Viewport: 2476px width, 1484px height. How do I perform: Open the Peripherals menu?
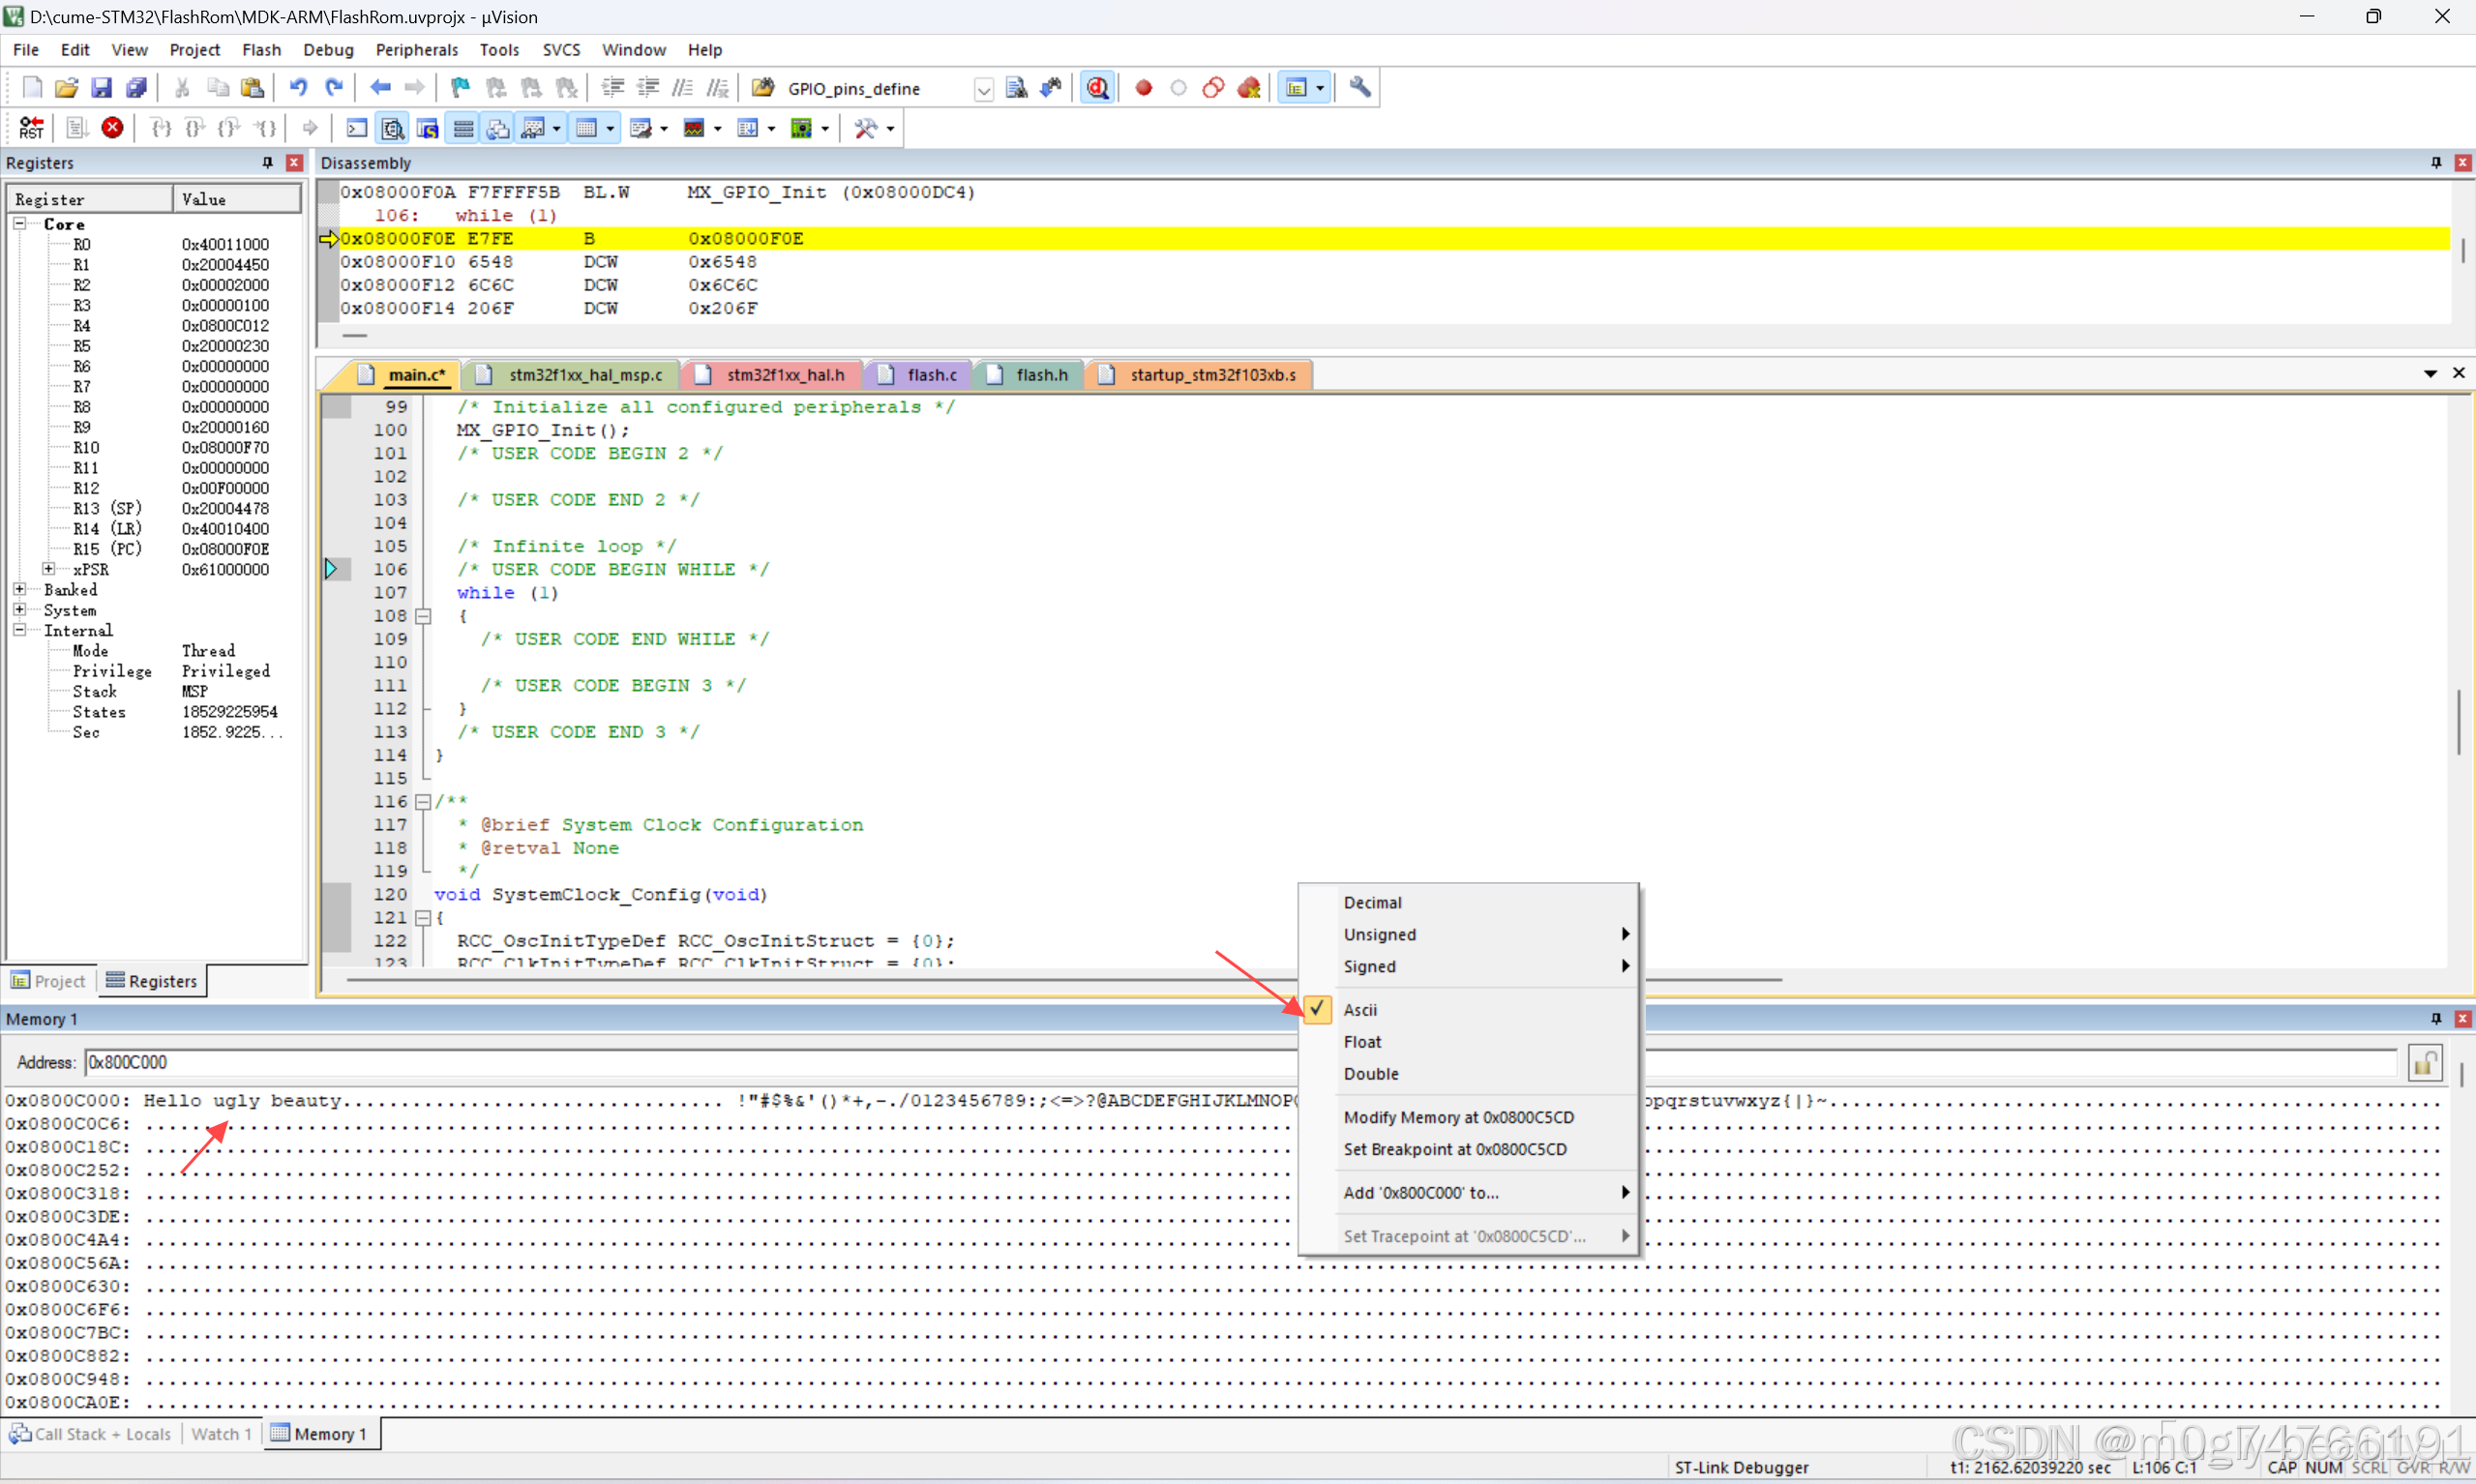(416, 50)
